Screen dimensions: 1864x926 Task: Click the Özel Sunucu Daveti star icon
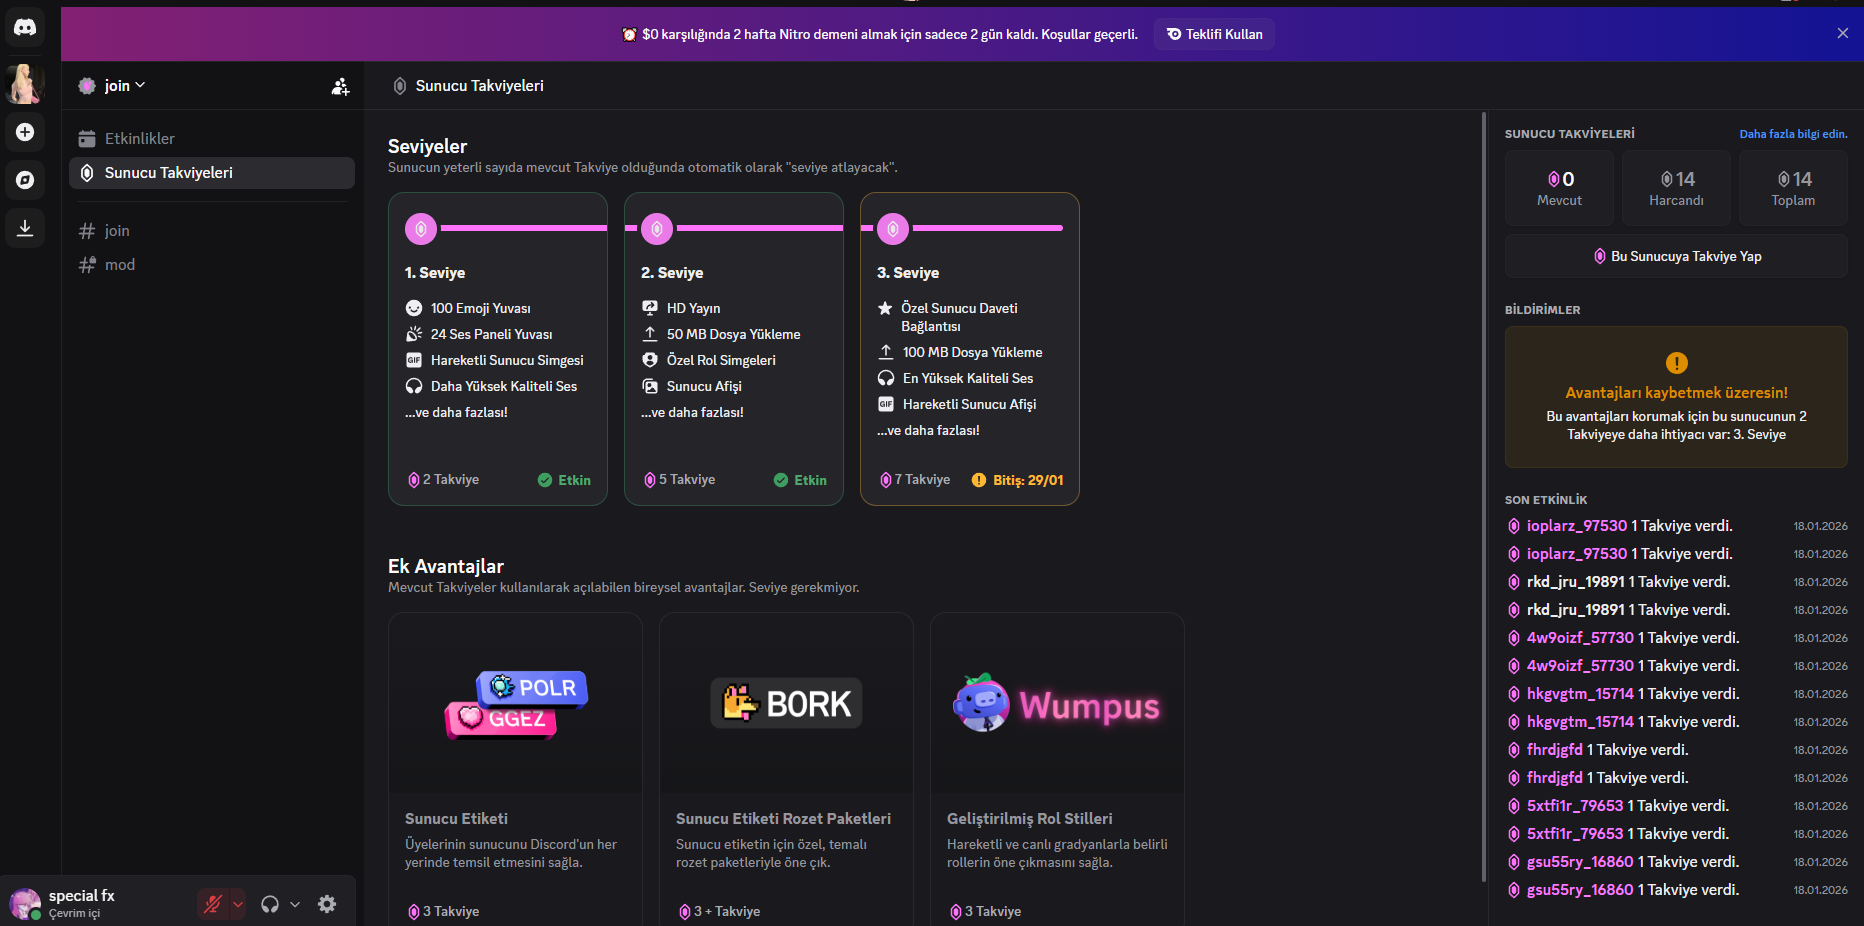pos(885,308)
